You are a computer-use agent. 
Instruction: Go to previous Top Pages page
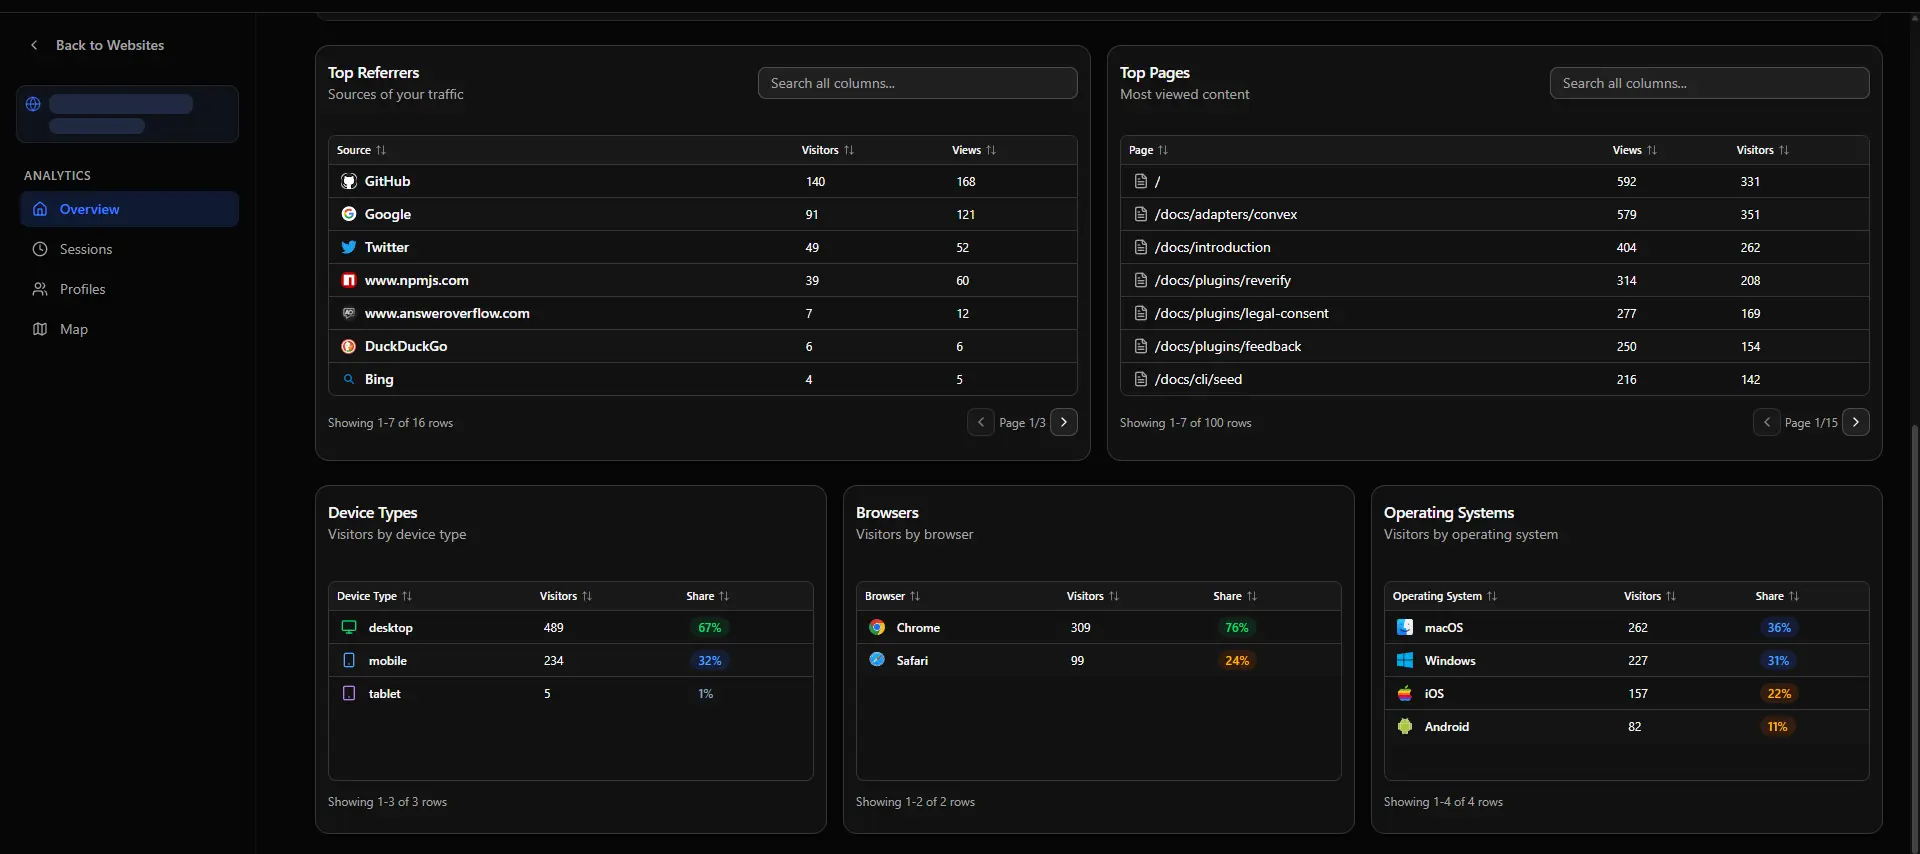(1767, 422)
